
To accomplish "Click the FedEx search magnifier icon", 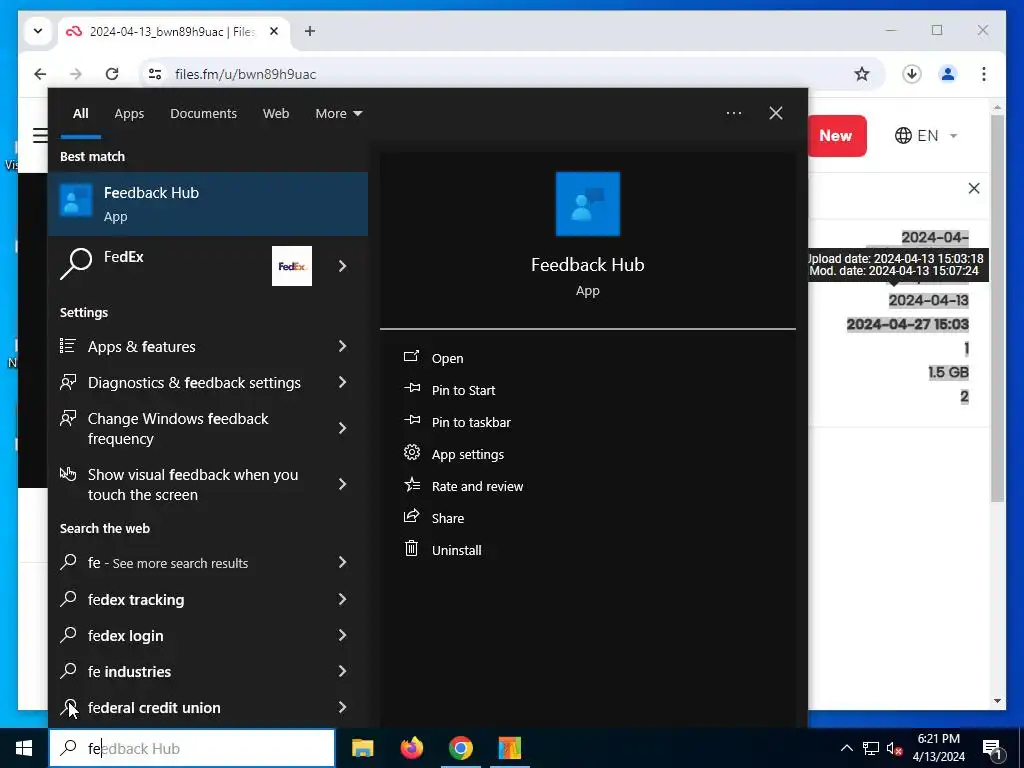I will click(x=76, y=264).
